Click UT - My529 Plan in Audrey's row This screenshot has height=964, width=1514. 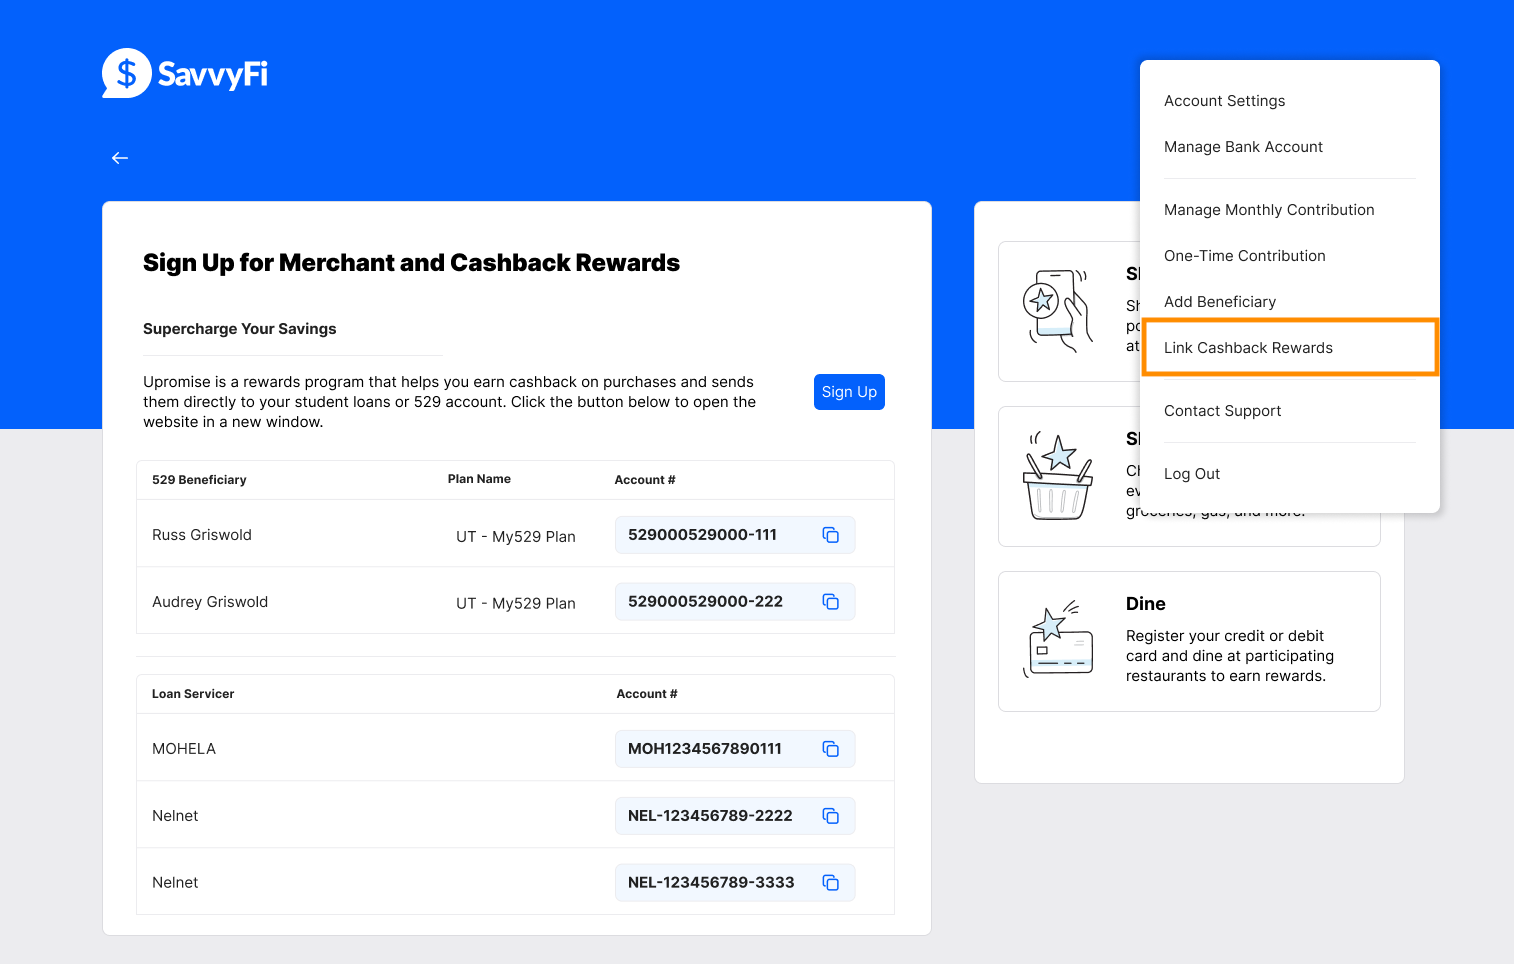tap(516, 604)
